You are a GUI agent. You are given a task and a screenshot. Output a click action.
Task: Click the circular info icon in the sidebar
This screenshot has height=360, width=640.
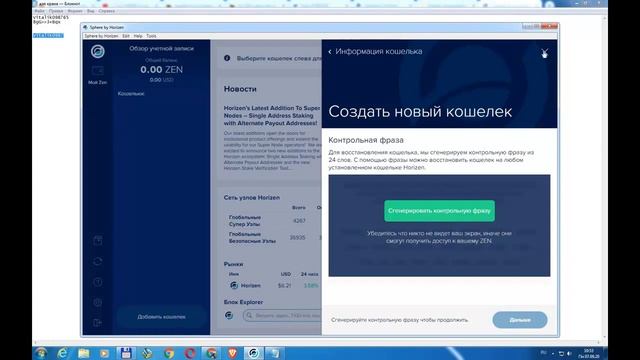click(98, 282)
